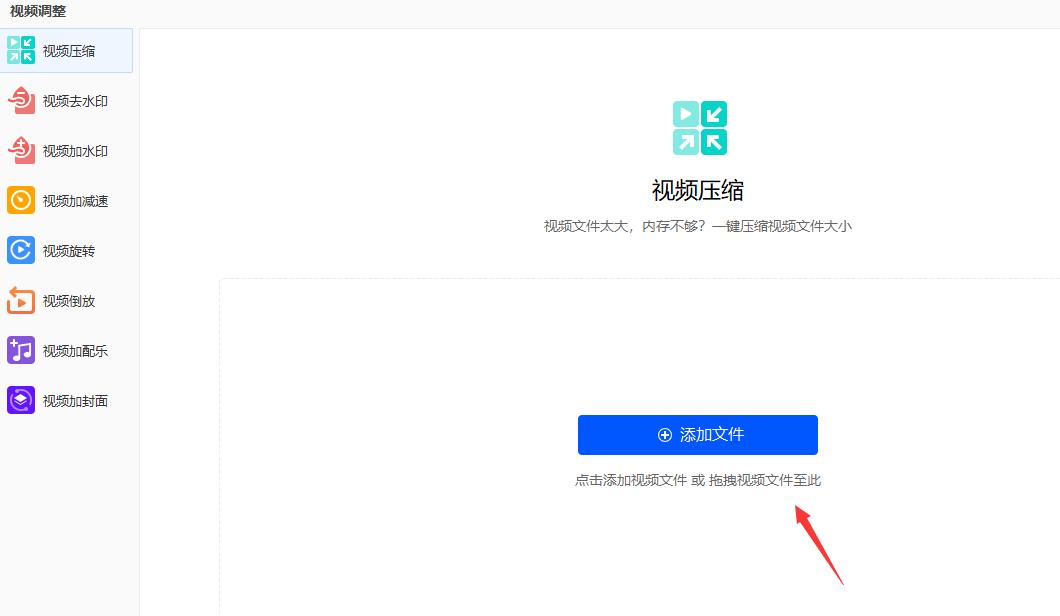
Task: Click the blue 添加文件 button
Action: pyautogui.click(x=697, y=435)
